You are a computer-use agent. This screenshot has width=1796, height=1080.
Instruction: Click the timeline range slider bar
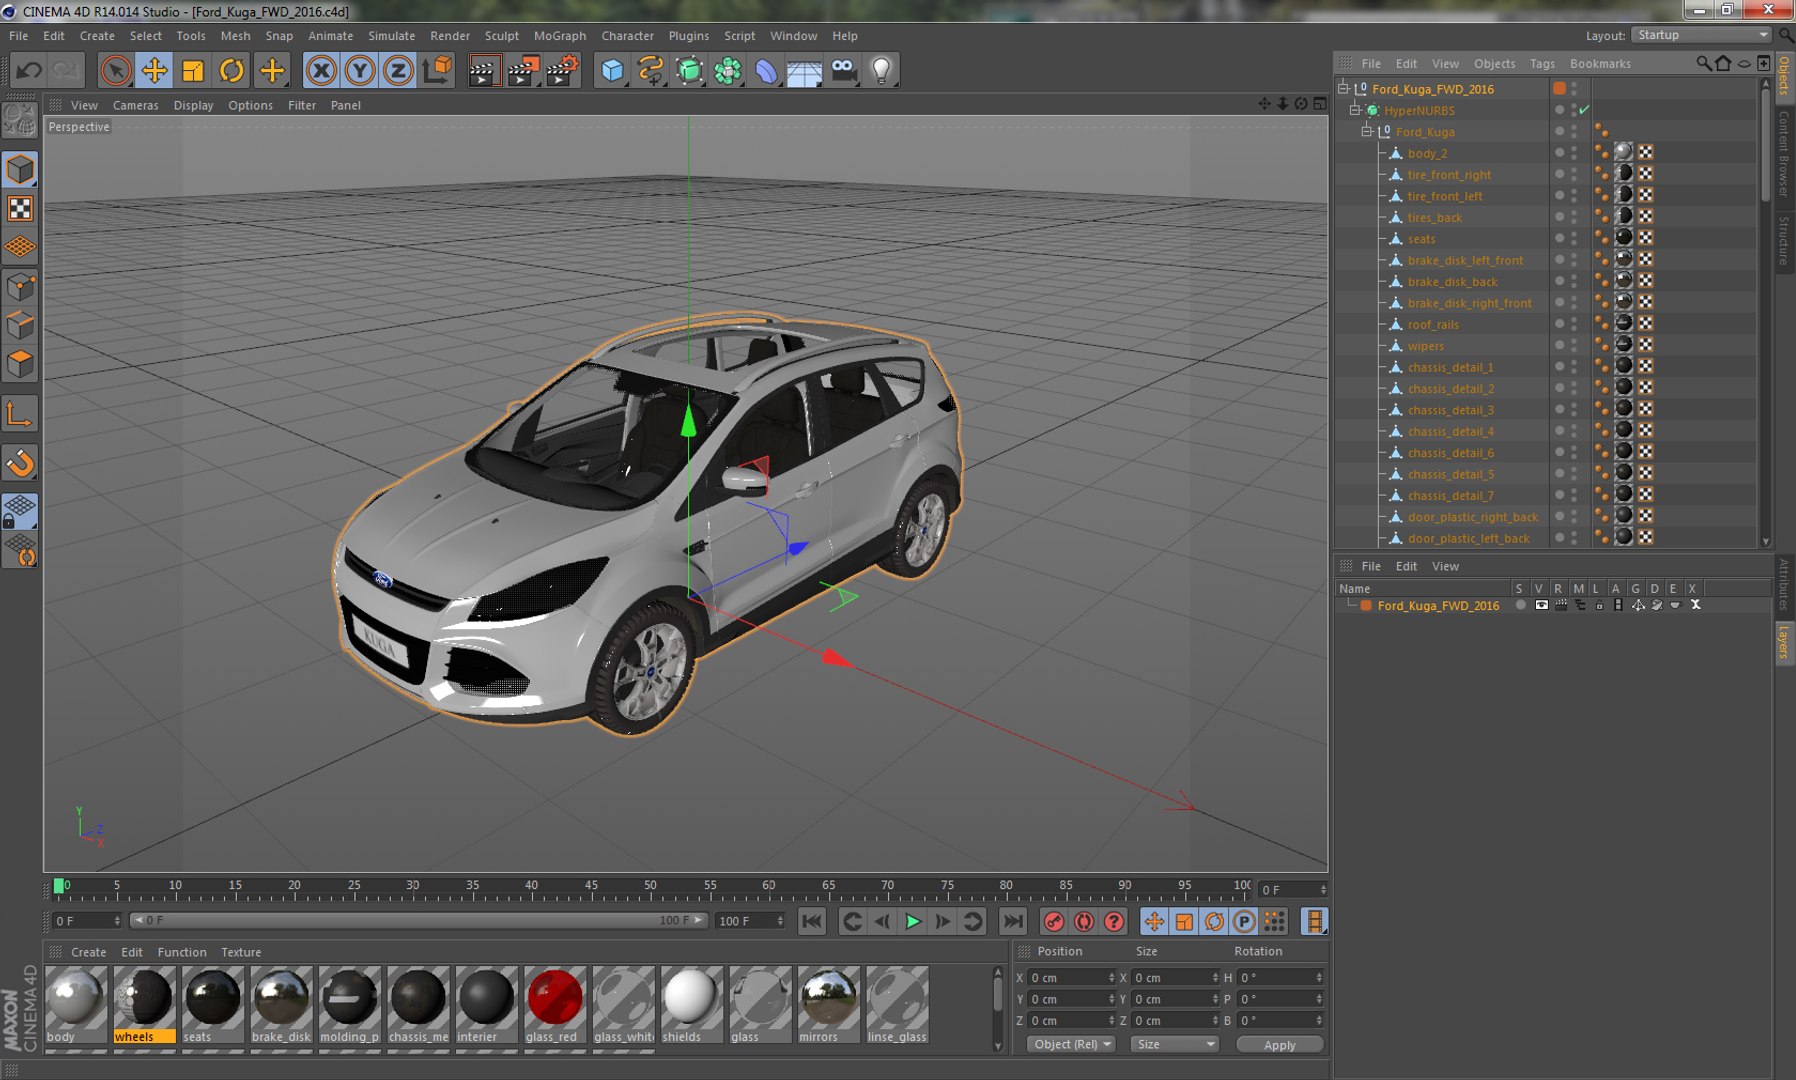click(x=419, y=920)
